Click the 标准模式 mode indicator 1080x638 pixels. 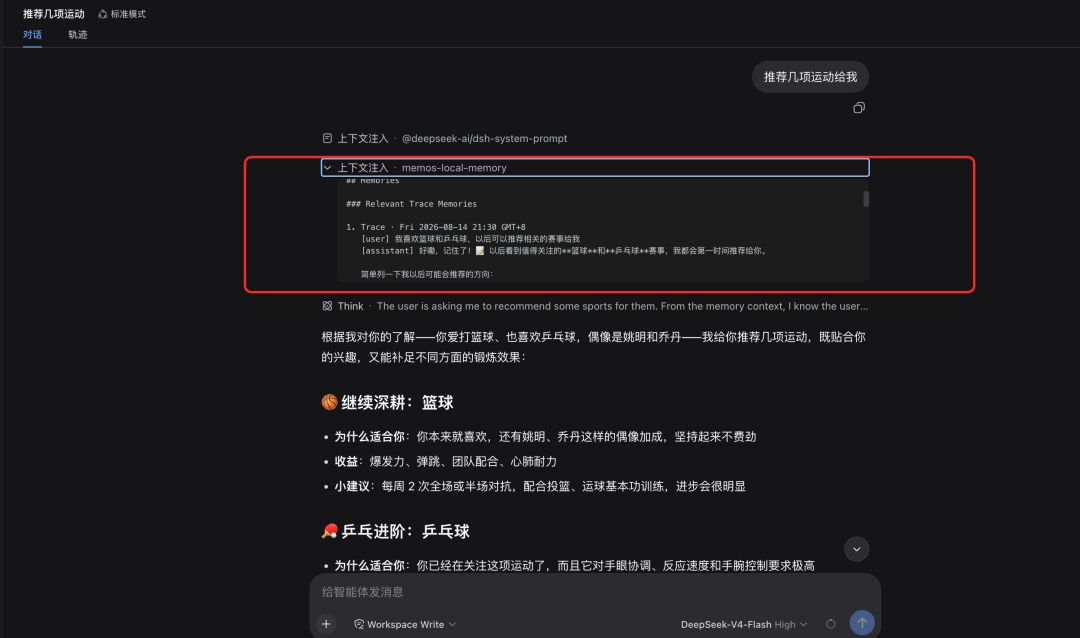[x=122, y=14]
